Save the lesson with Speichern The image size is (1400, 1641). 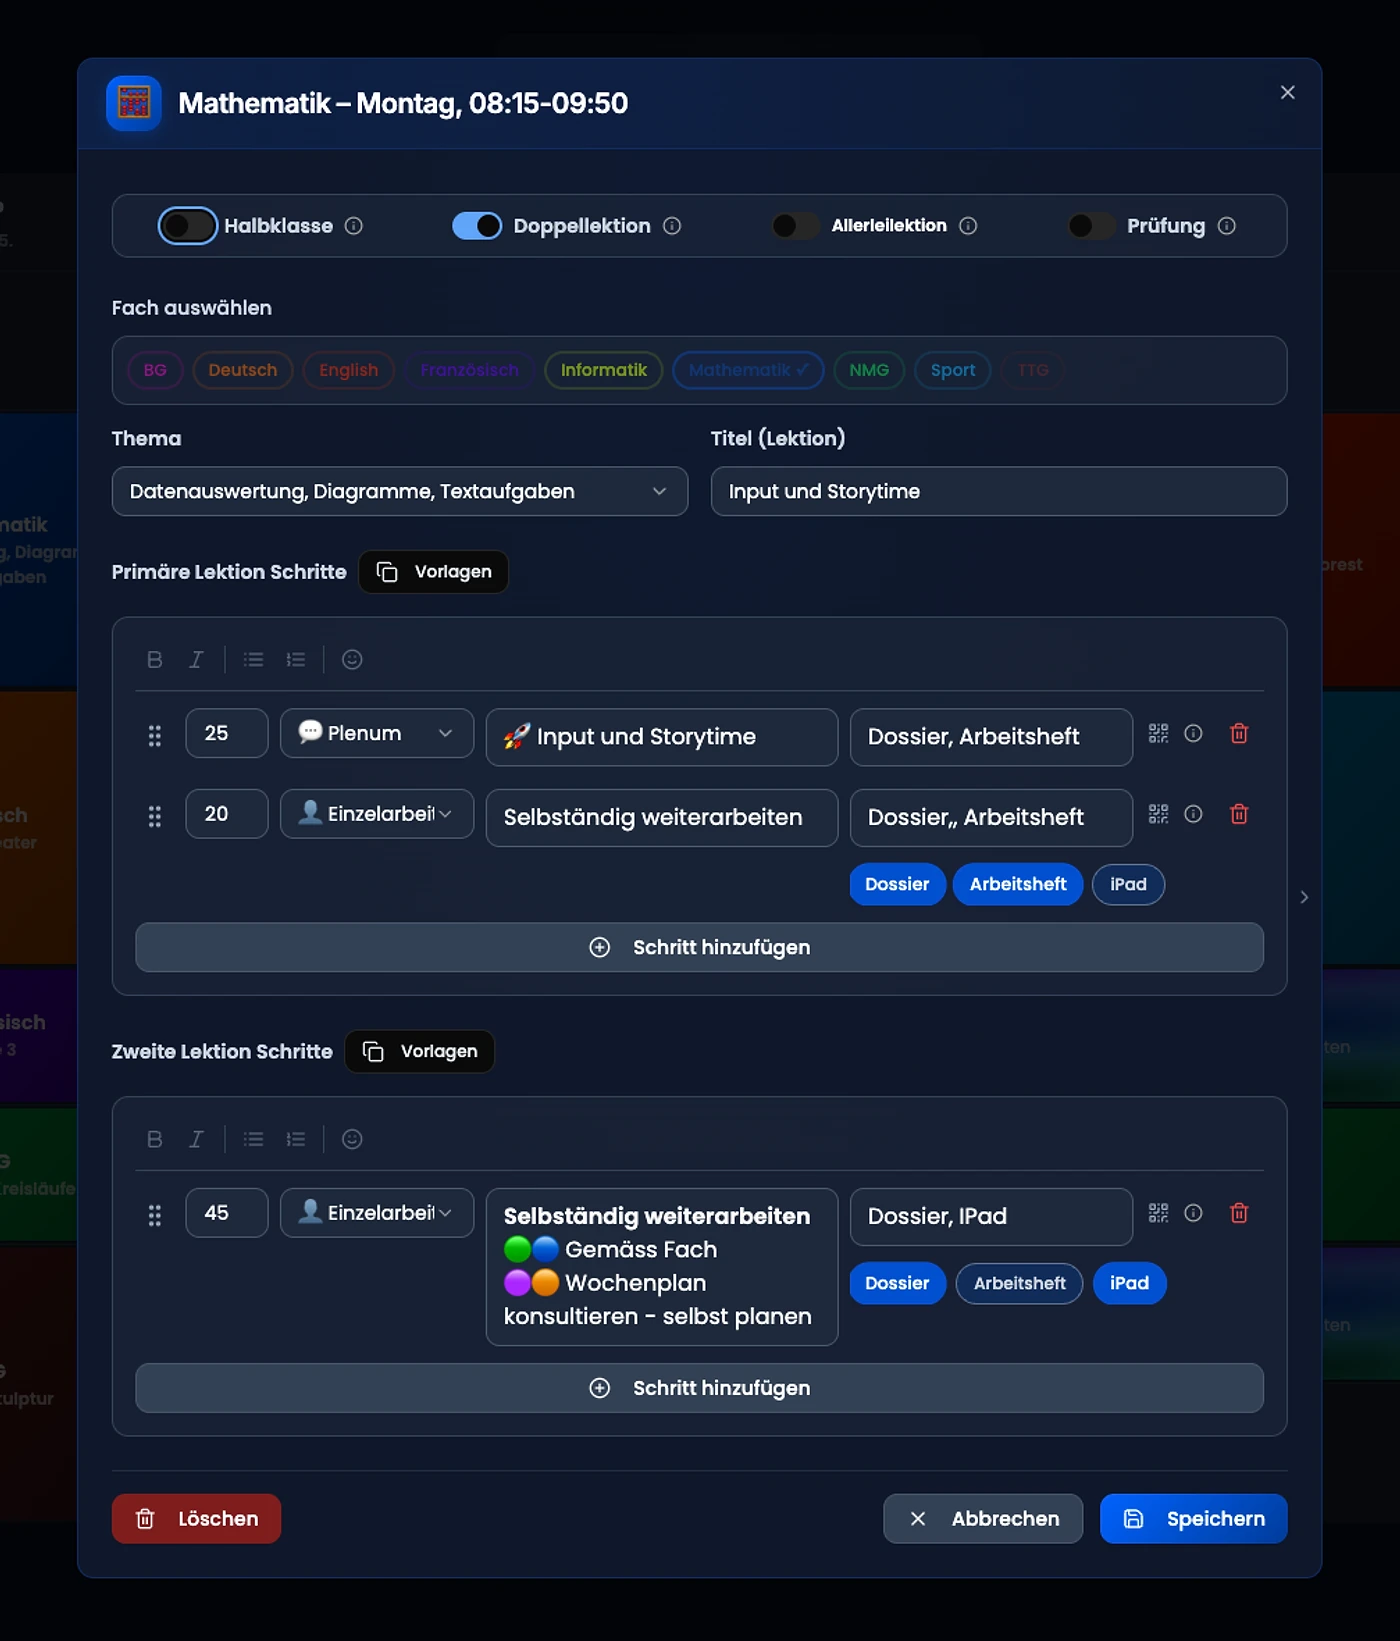click(1193, 1519)
